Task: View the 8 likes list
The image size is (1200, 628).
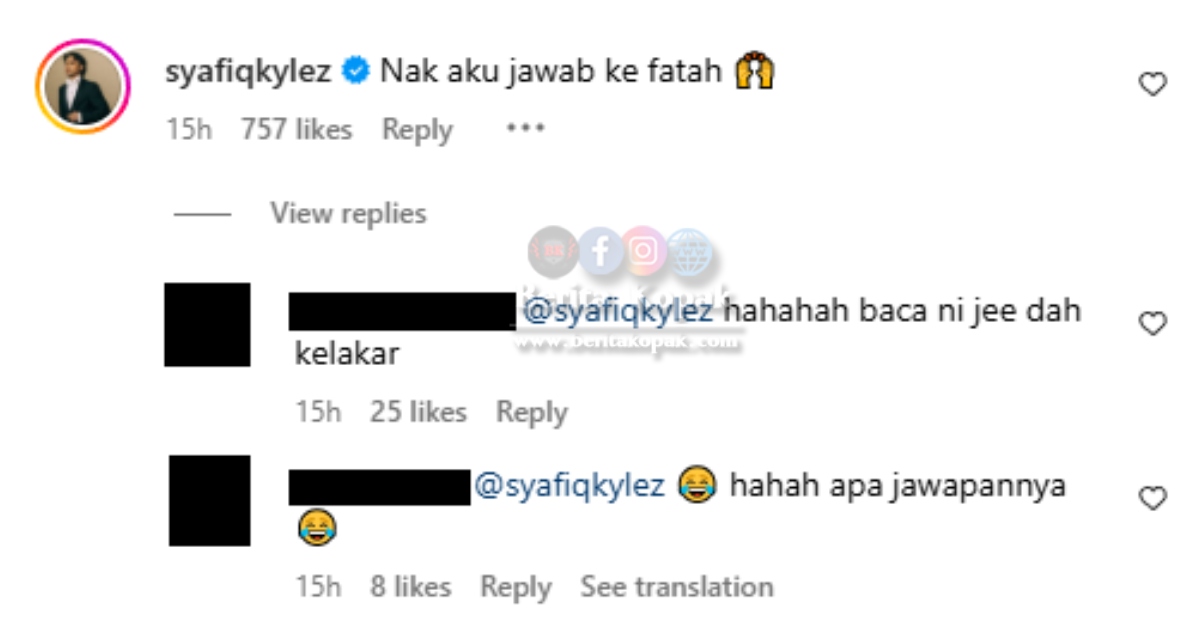Action: (x=410, y=587)
